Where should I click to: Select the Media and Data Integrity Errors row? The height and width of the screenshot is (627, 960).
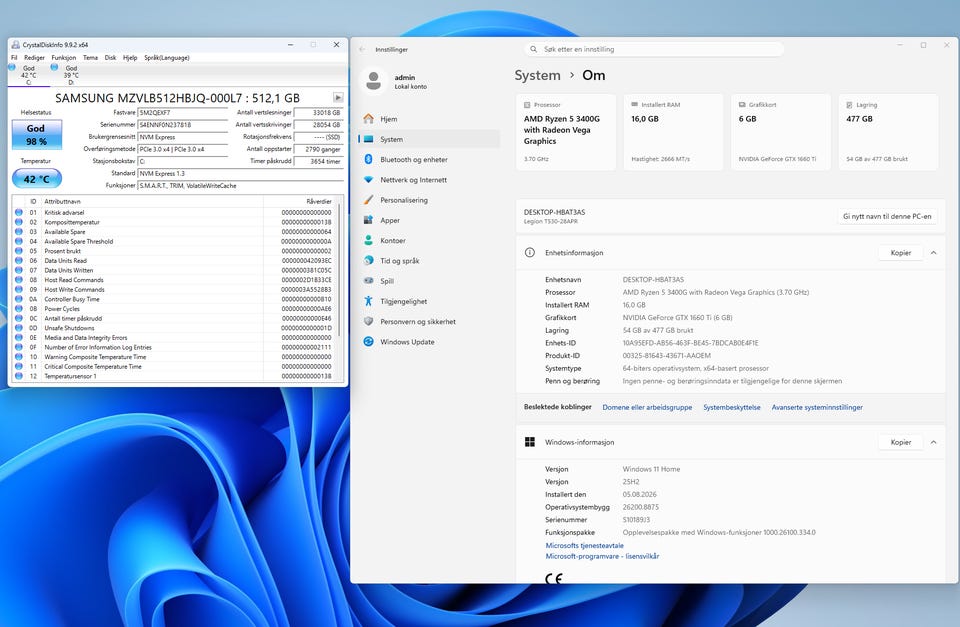(174, 337)
